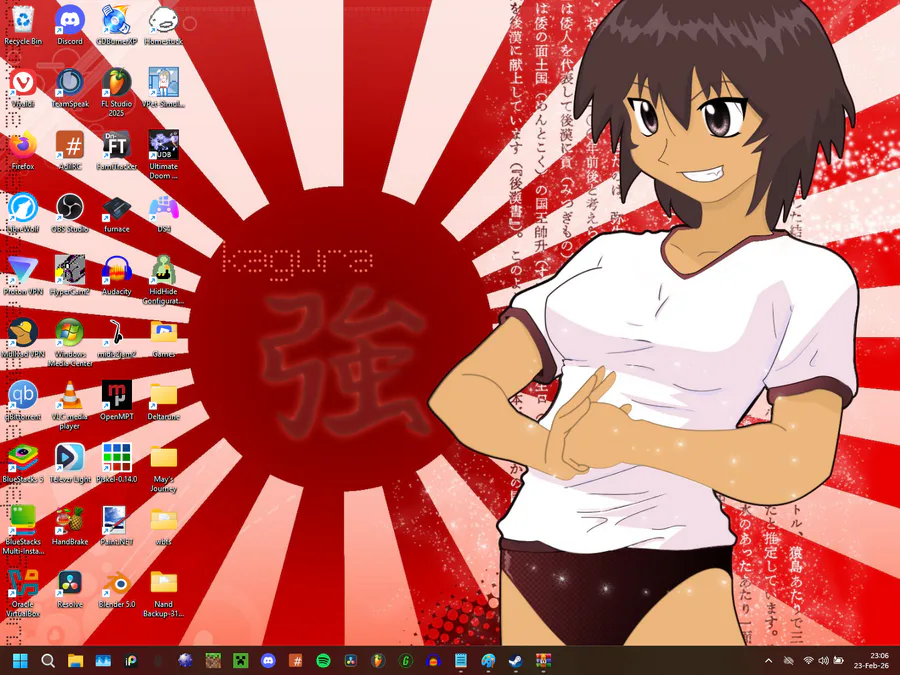The height and width of the screenshot is (675, 900).
Task: Select the Homestuck desktop icon
Action: point(164,26)
